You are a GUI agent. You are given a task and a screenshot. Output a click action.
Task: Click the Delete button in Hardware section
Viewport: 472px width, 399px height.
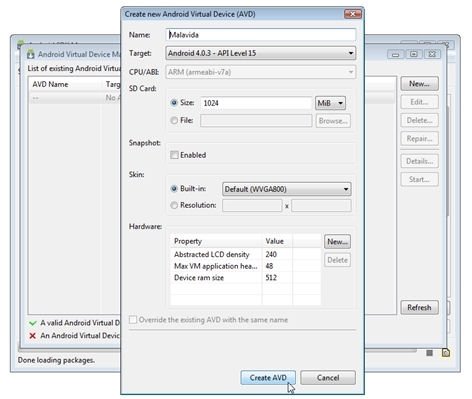tap(337, 260)
